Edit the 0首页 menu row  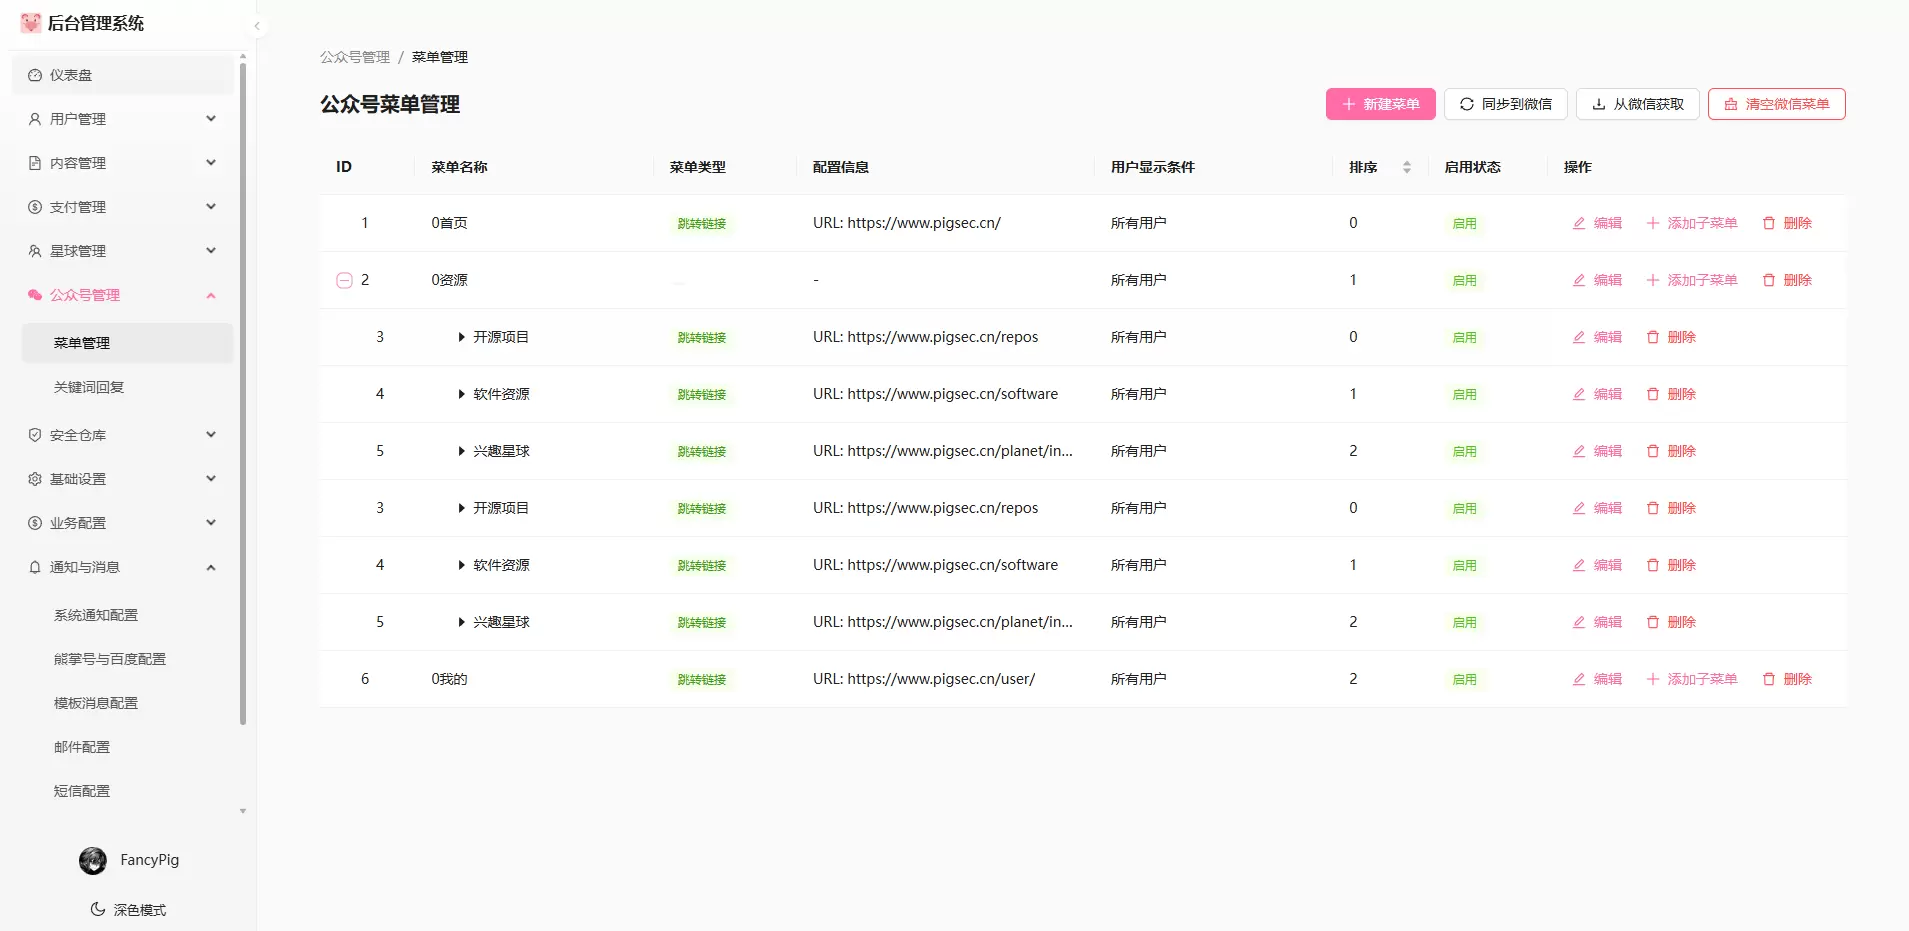coord(1597,223)
